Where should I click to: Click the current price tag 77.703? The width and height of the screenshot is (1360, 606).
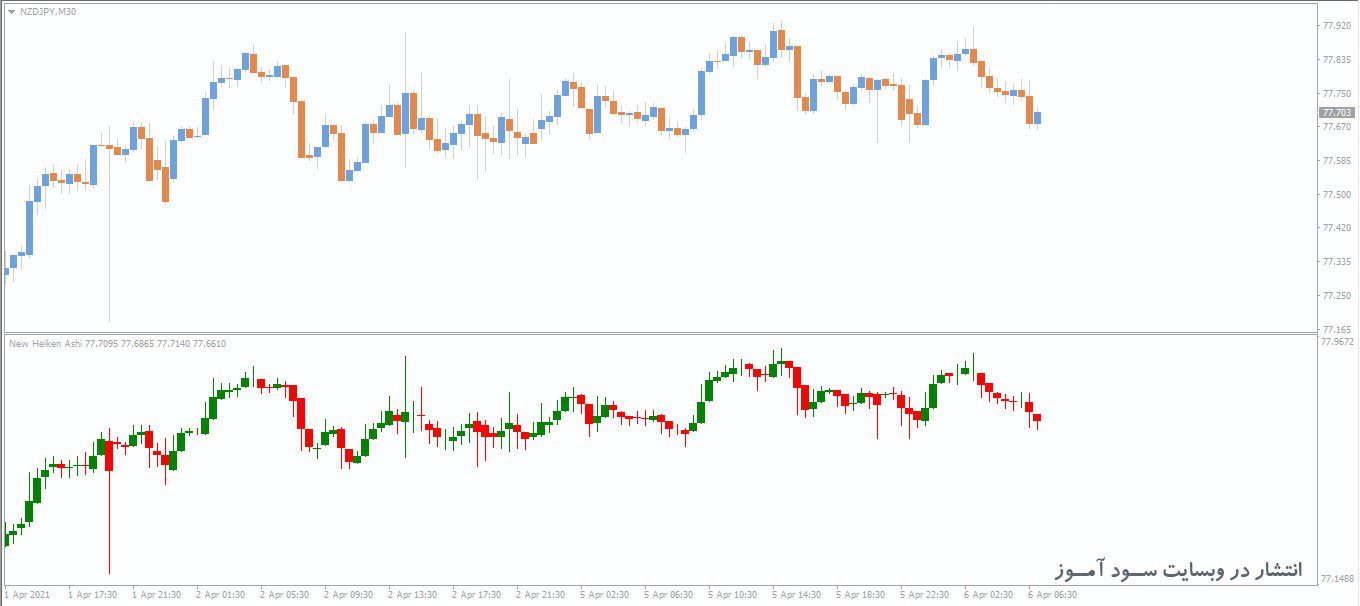(1337, 113)
